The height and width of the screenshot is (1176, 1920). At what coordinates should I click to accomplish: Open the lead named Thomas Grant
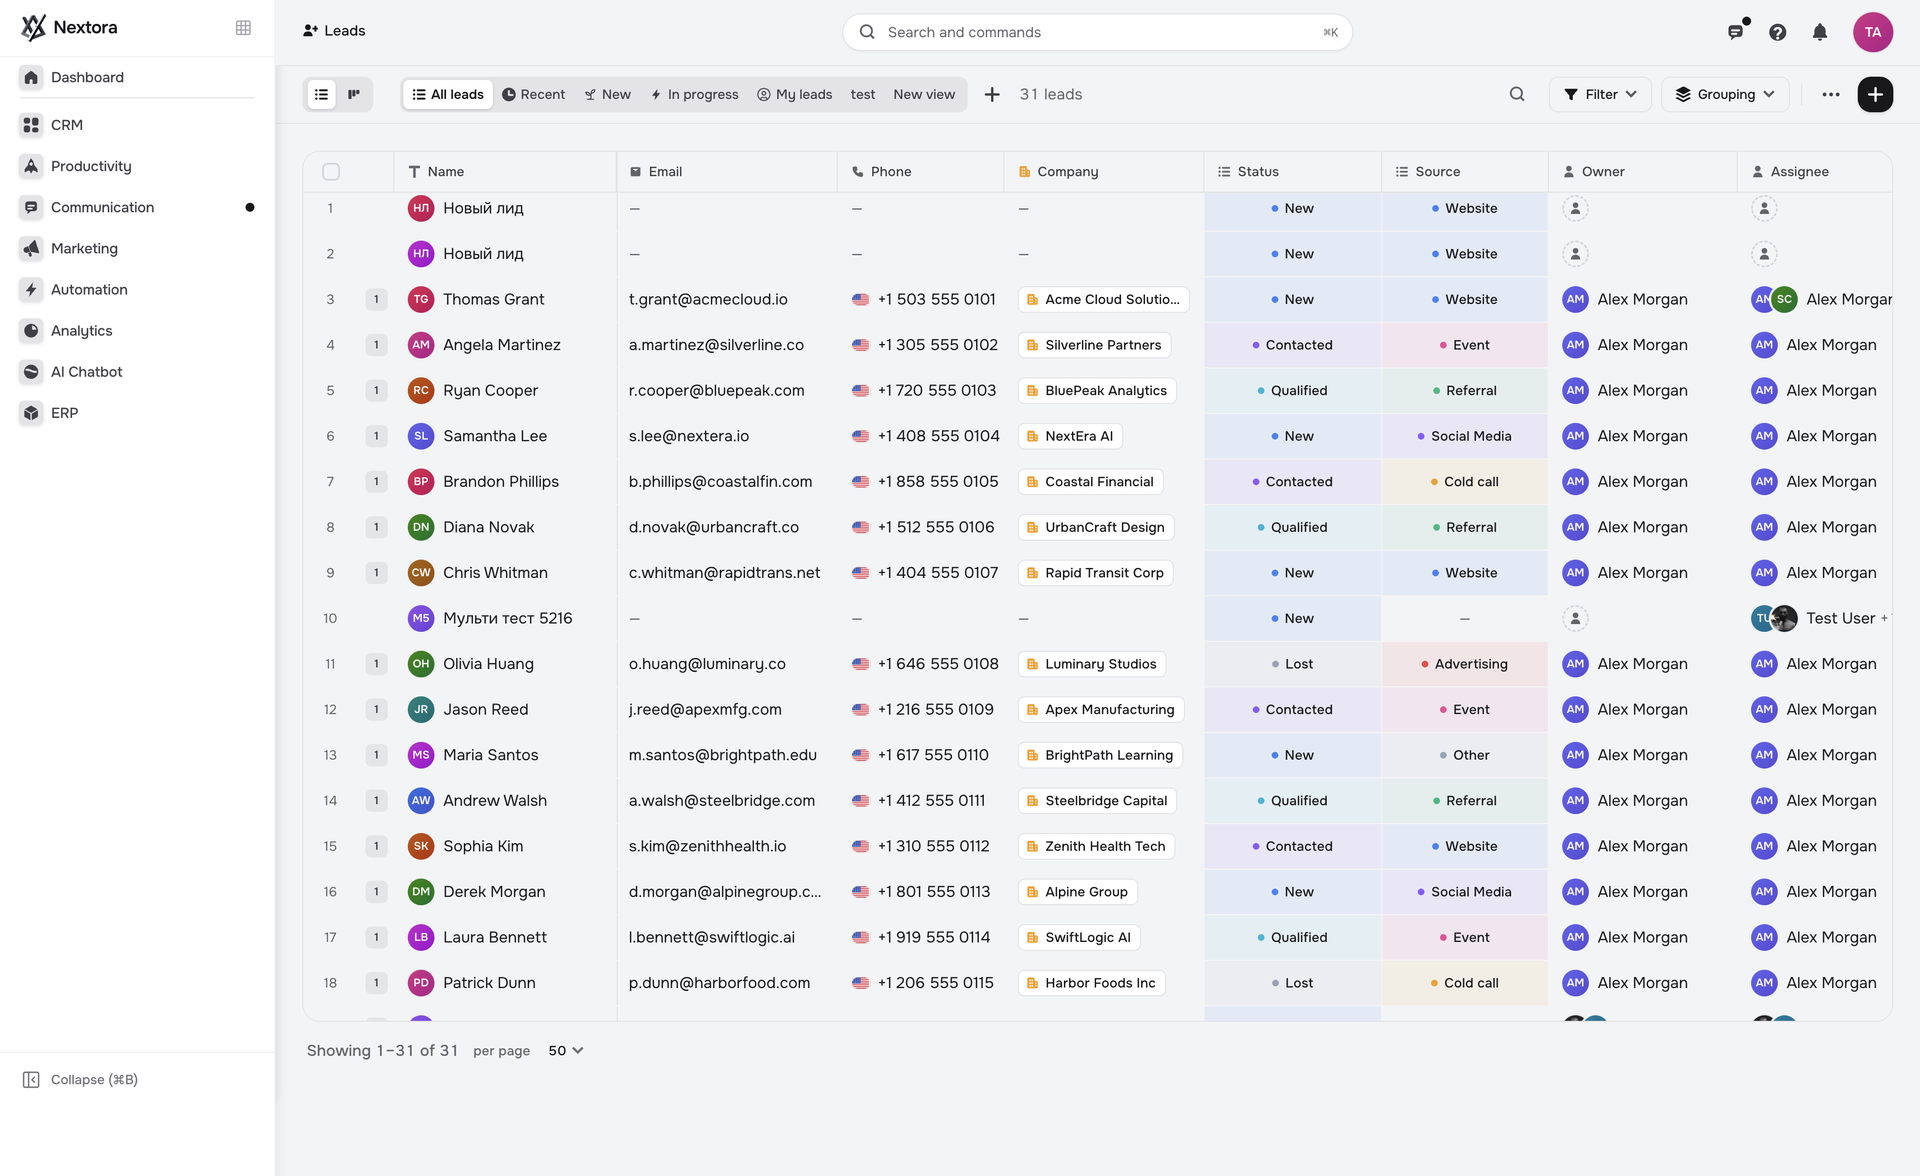pyautogui.click(x=493, y=299)
